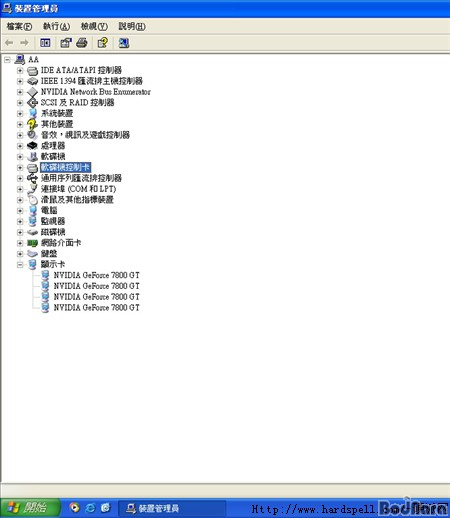This screenshot has height=518, width=450.
Task: Click the IDE ATA/ATAPI controller icon
Action: pos(32,71)
